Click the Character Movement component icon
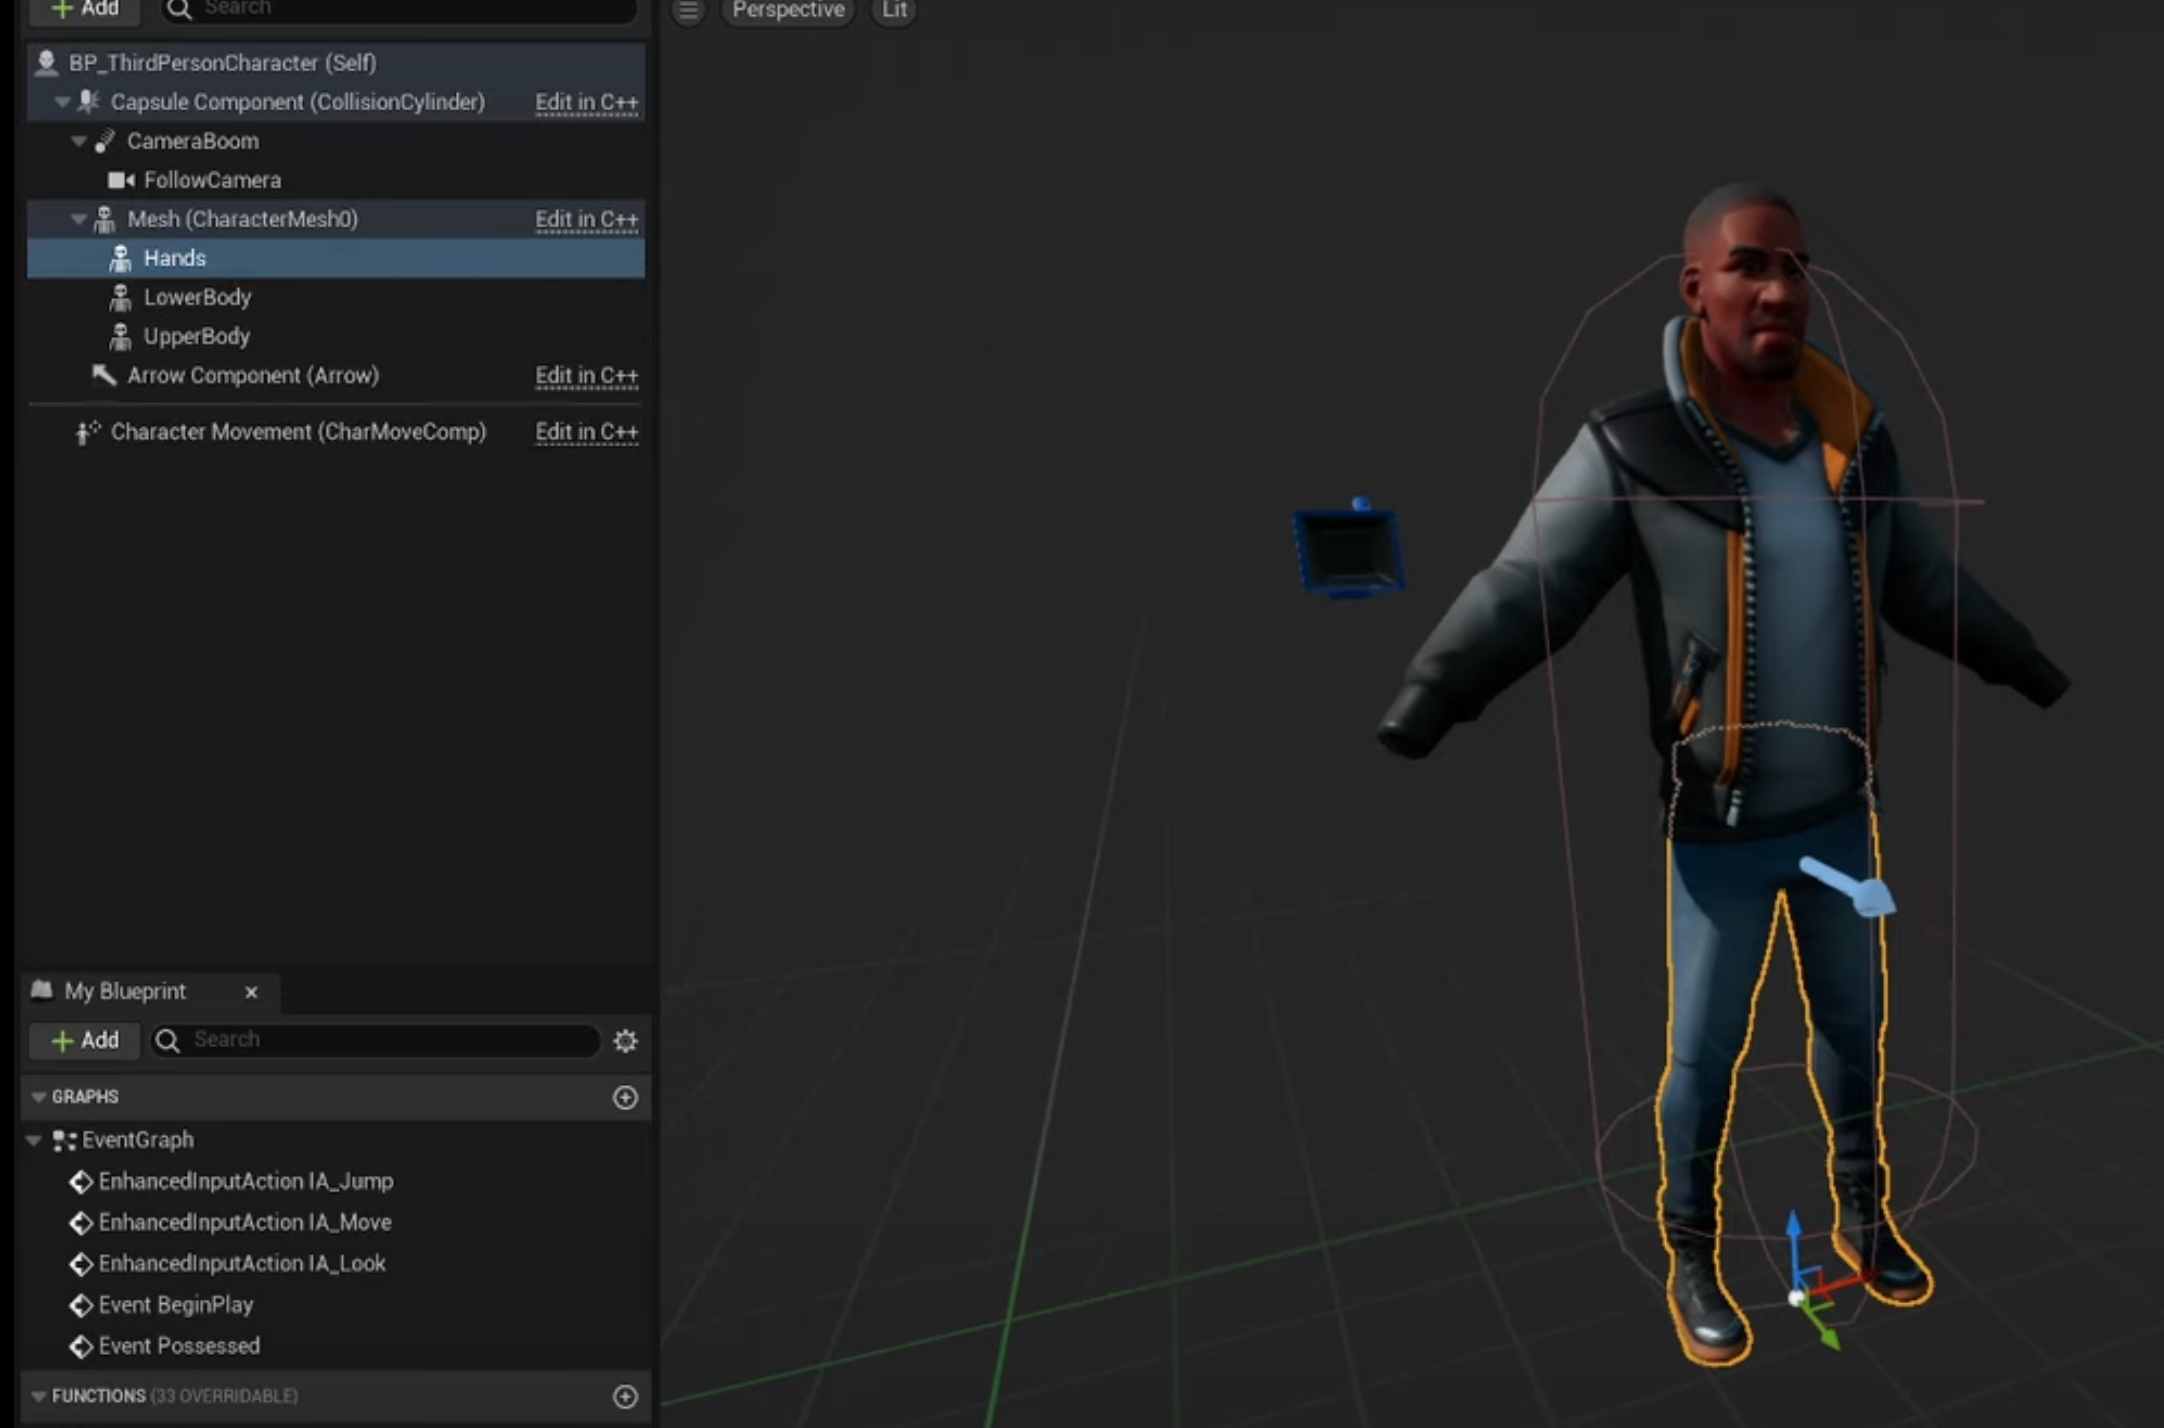 tap(88, 432)
